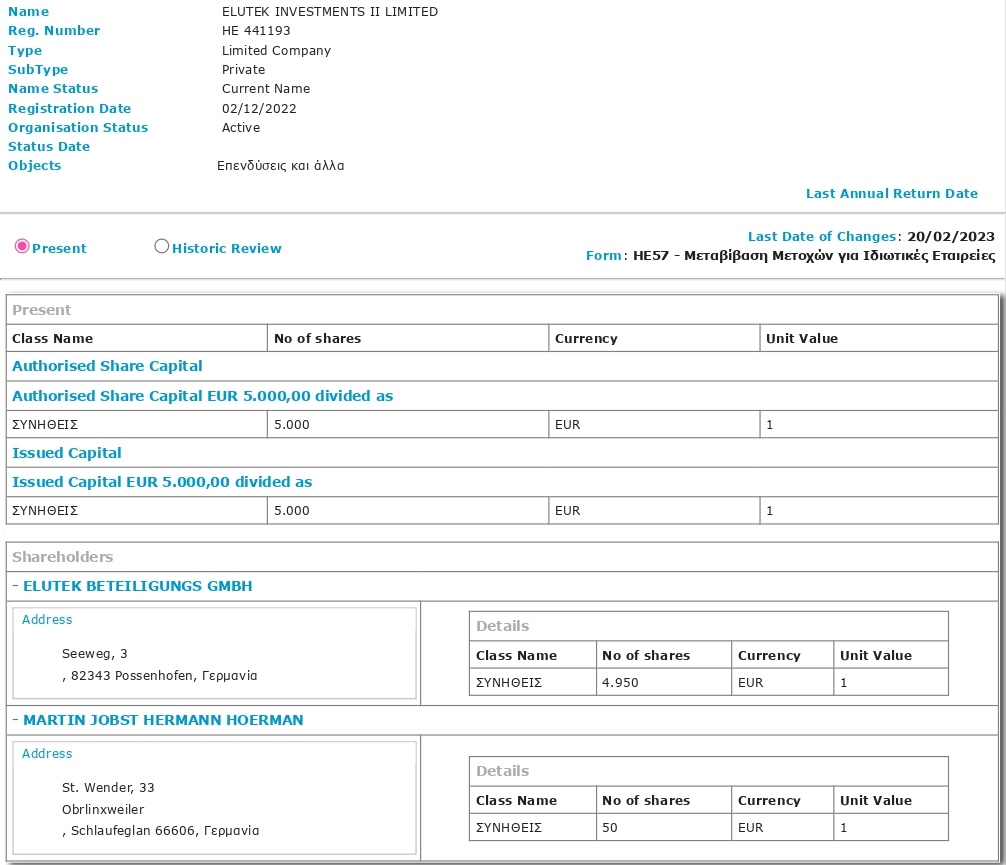The image size is (1006, 865).
Task: Click the Address label under ELUTEK BETEILIGUNGS GMBH
Action: coord(47,620)
